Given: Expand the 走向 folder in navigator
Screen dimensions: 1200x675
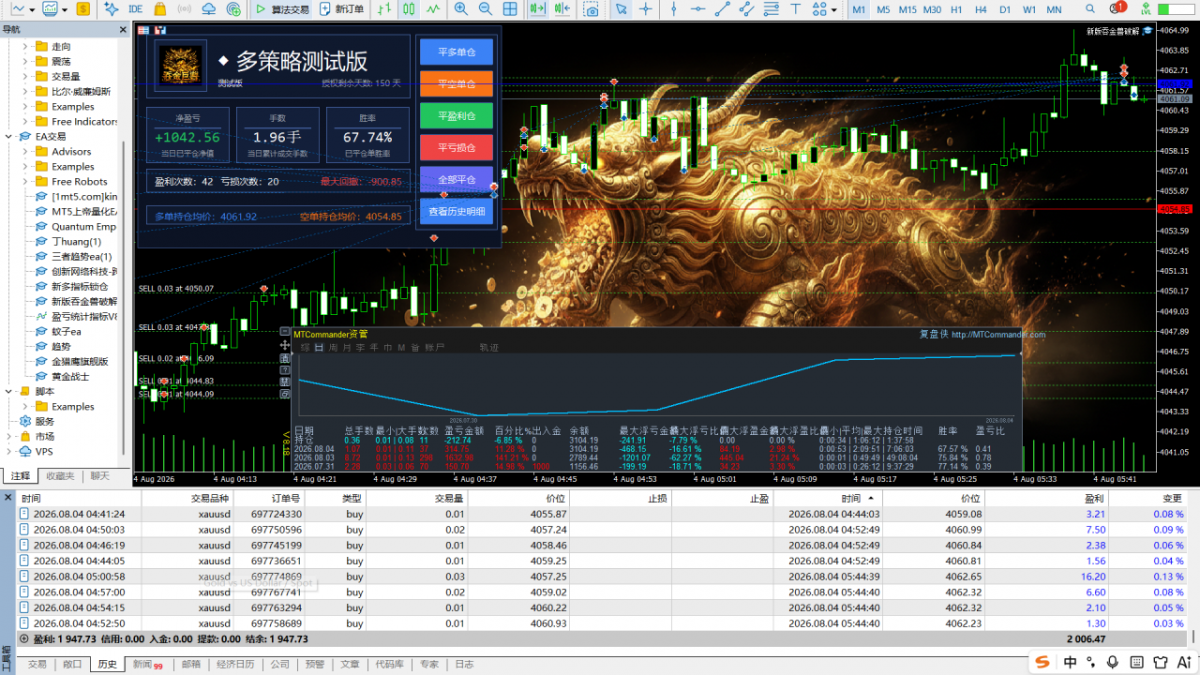Looking at the screenshot, I should [25, 47].
